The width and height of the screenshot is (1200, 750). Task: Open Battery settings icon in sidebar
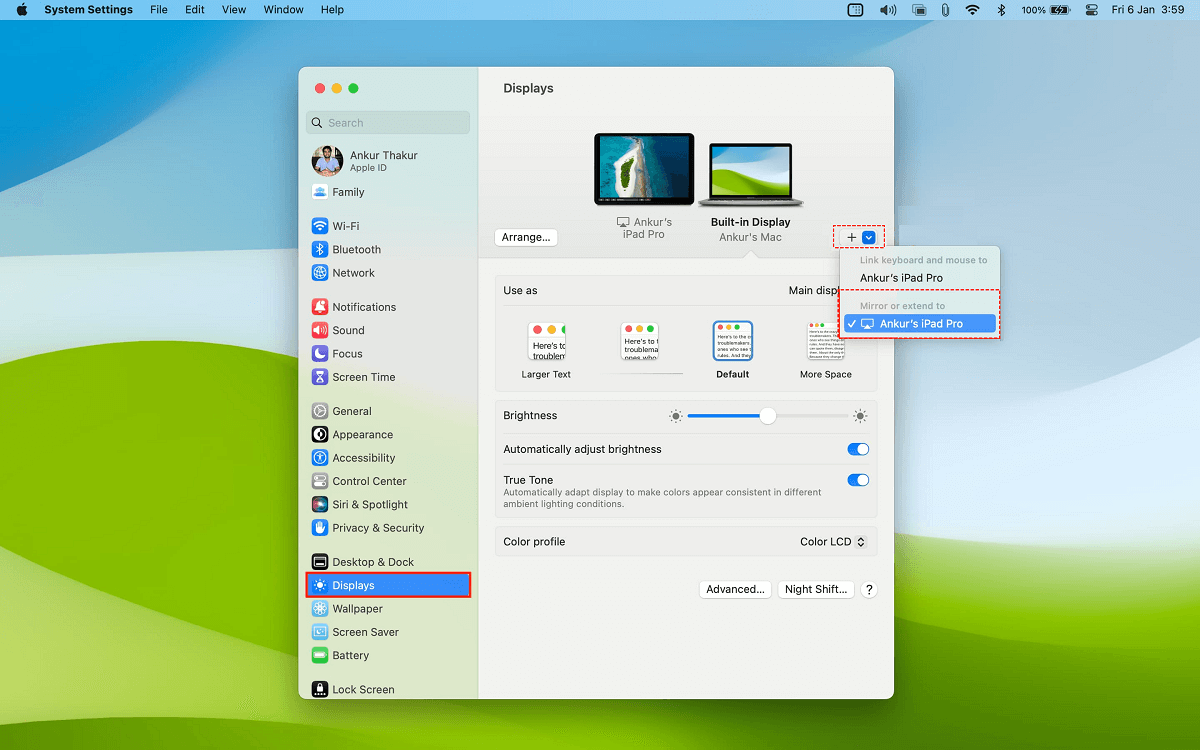coord(320,656)
